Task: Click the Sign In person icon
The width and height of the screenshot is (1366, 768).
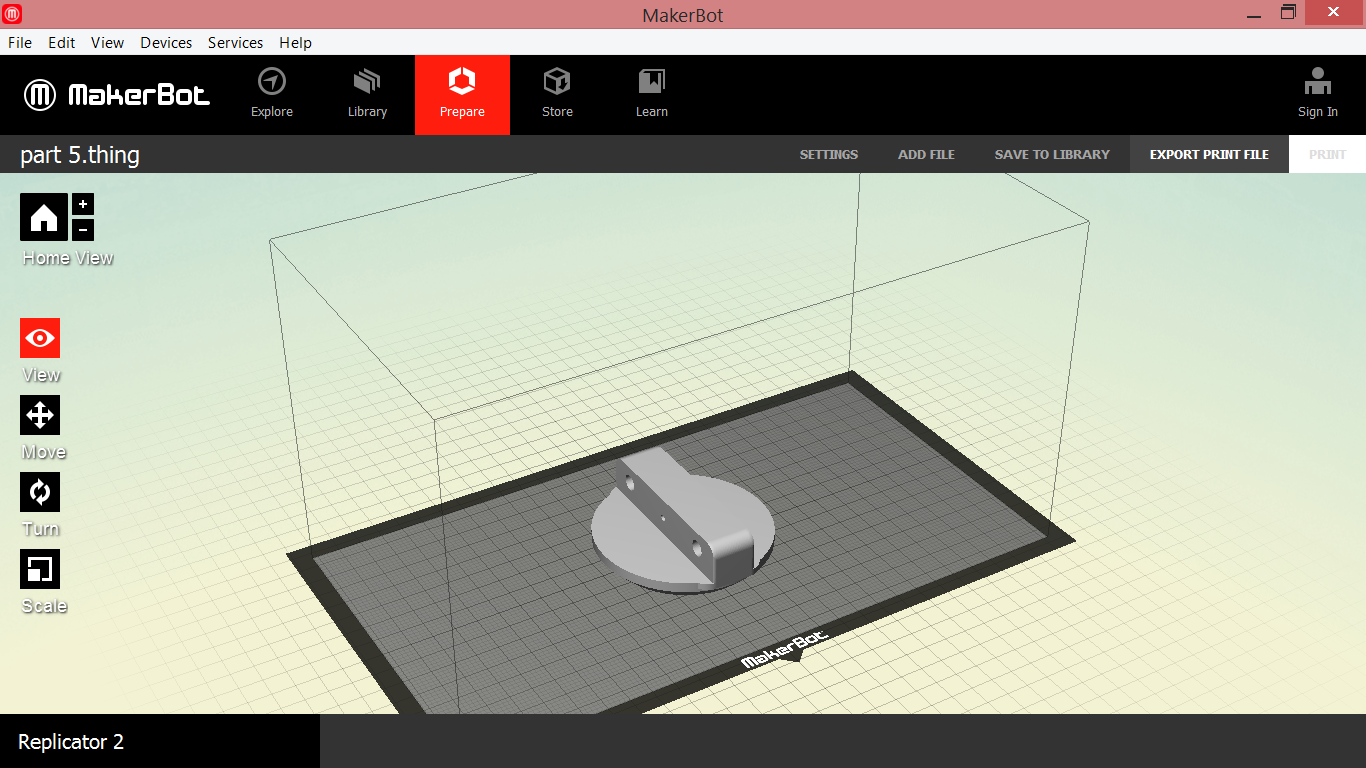Action: [1318, 82]
